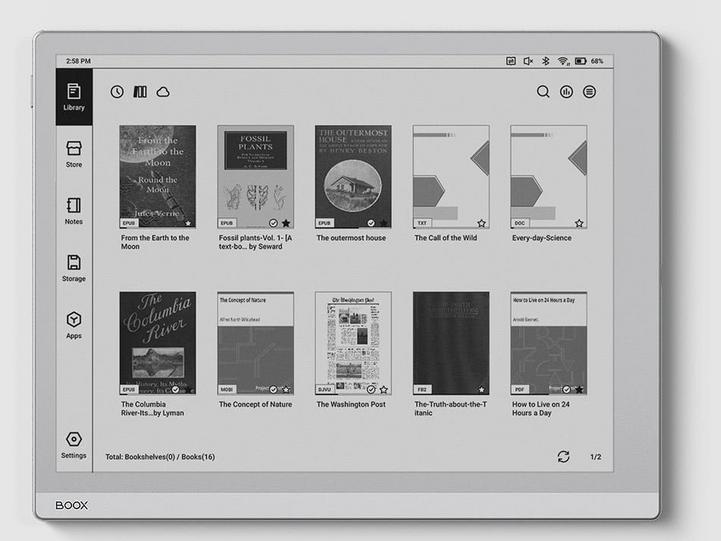Open The outermost house book cover

coord(353,176)
